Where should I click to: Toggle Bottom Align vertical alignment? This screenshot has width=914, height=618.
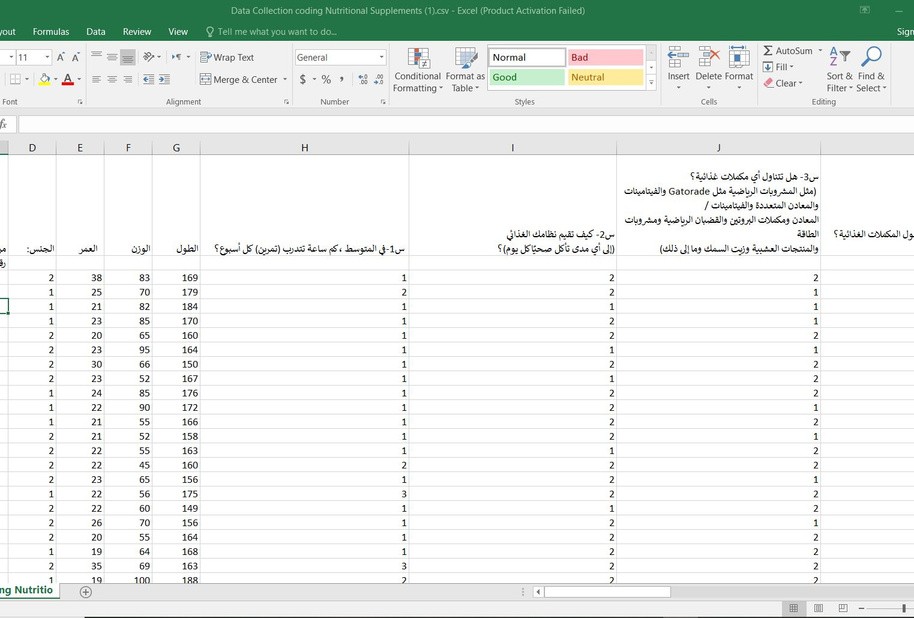(128, 58)
